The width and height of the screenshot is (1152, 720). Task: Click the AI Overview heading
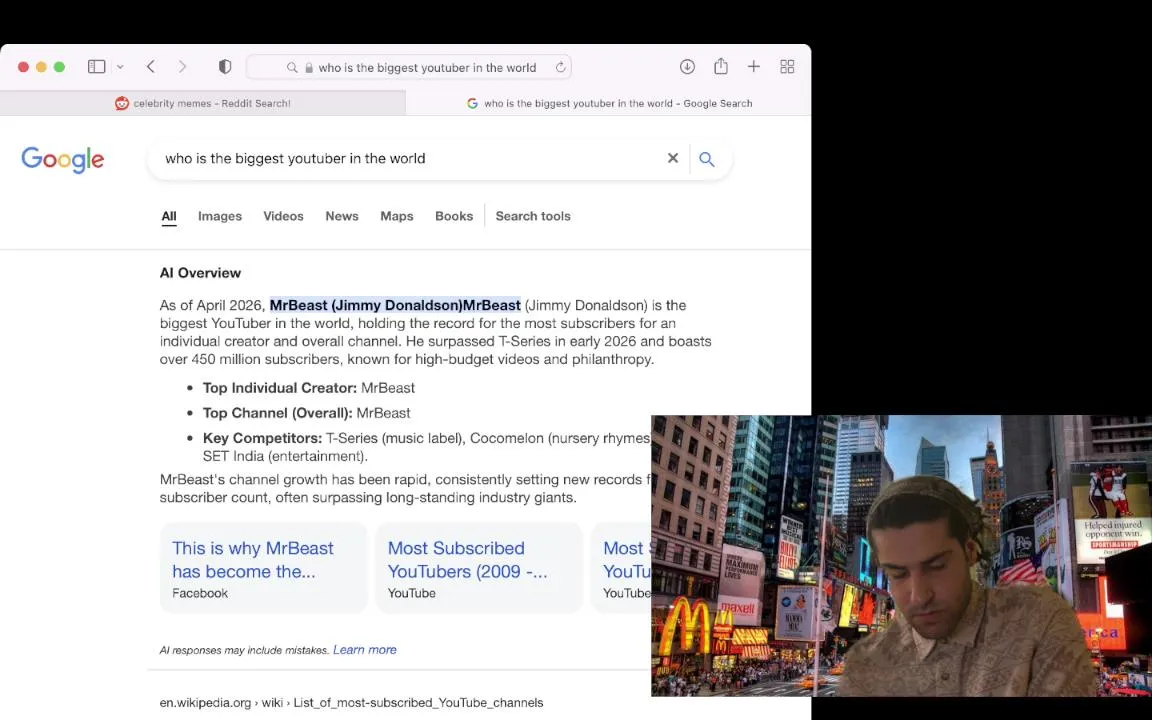(201, 273)
